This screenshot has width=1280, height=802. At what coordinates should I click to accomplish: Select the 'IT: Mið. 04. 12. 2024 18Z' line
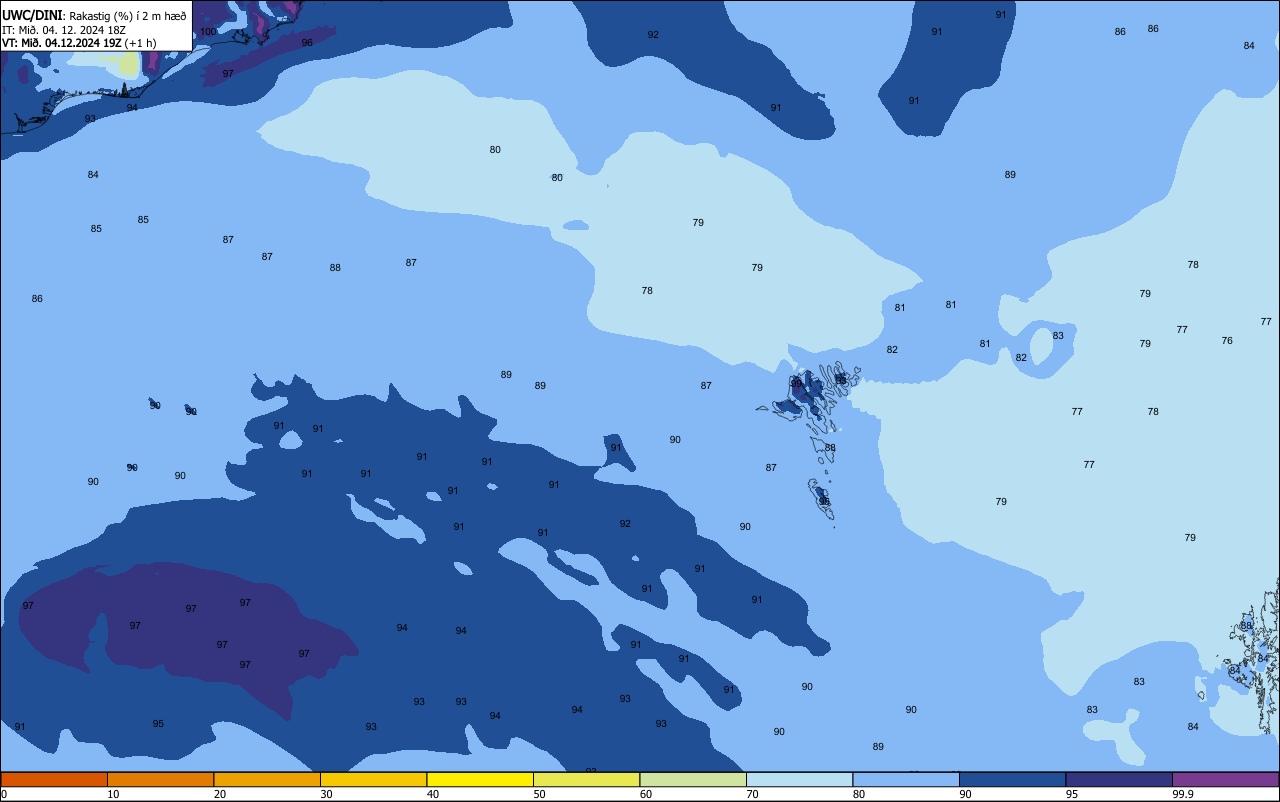coord(63,30)
